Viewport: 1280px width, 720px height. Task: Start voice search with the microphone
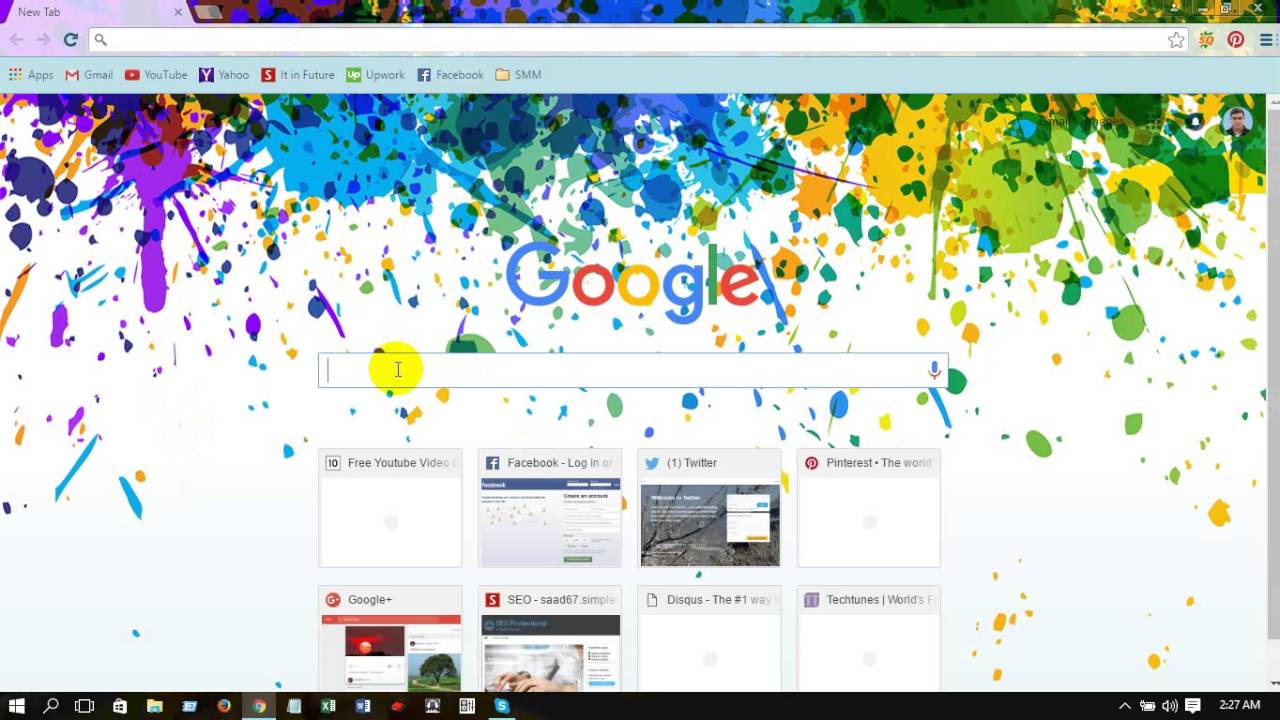pyautogui.click(x=934, y=370)
